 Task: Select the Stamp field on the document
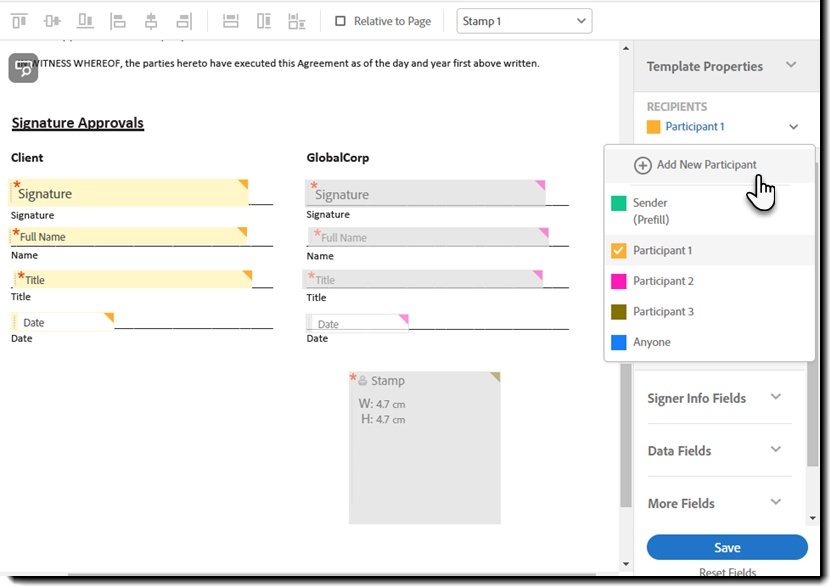click(424, 448)
